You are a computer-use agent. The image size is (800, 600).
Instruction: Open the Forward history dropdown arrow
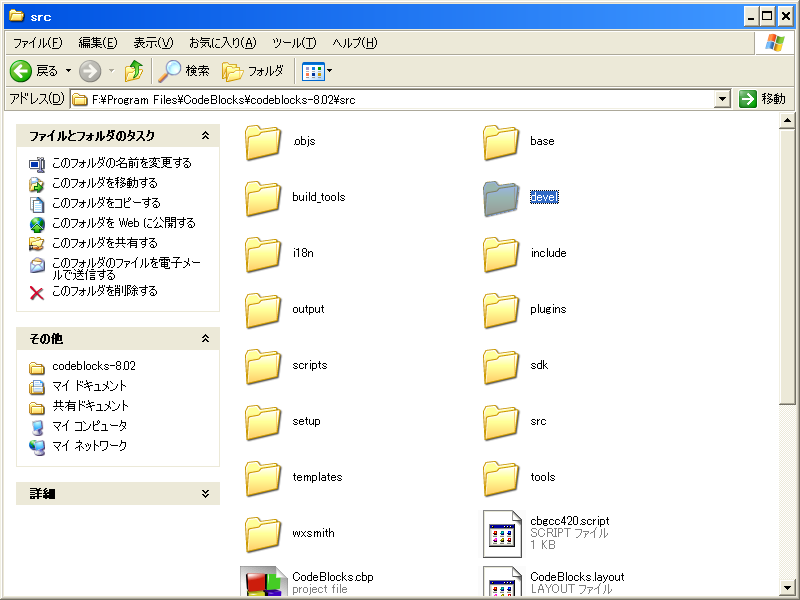112,71
